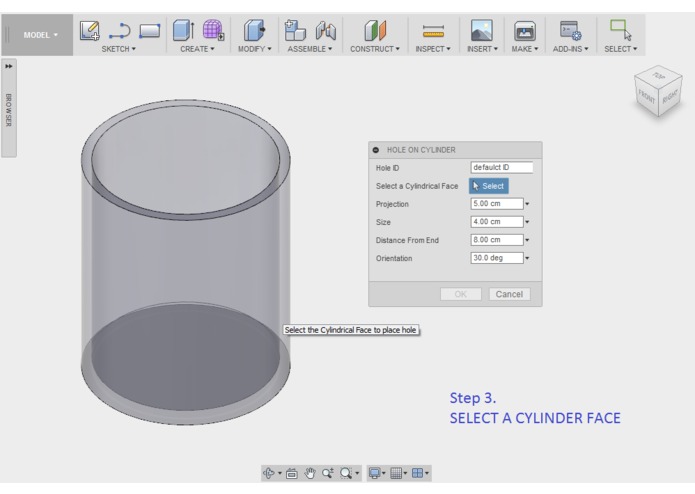Click the Create Sketch icon
This screenshot has height=494, width=695.
point(90,31)
